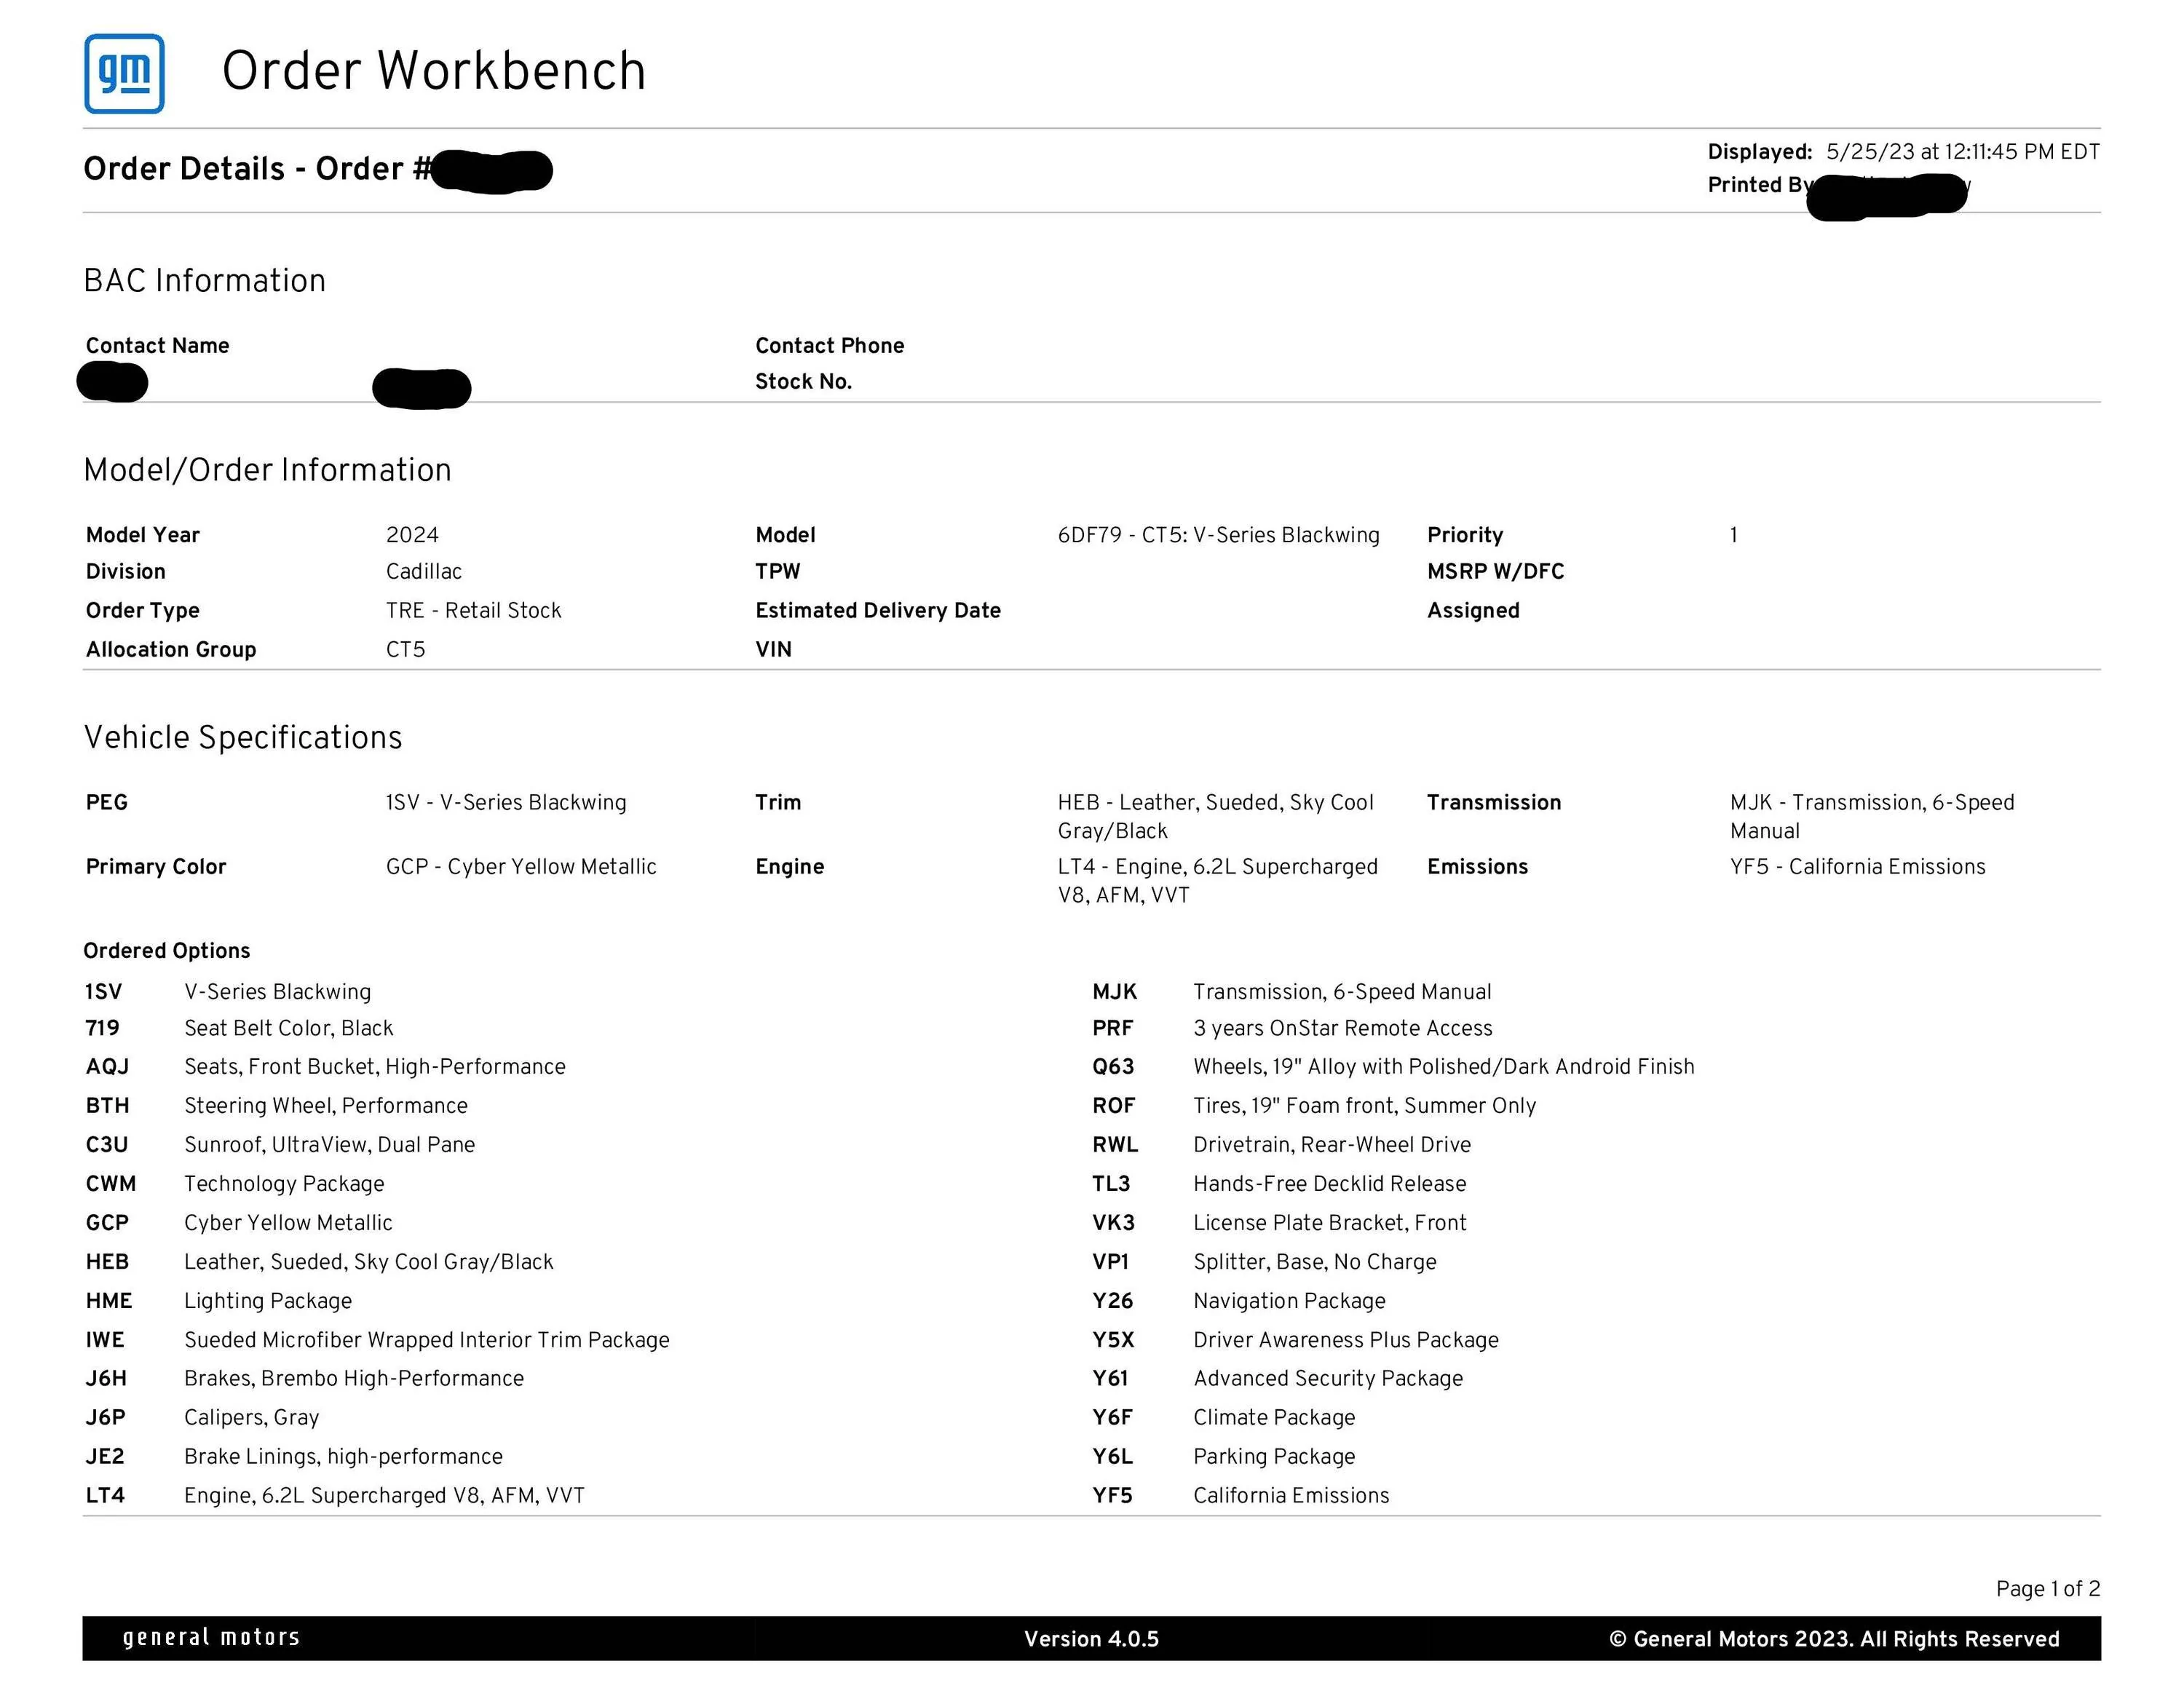Image resolution: width=2184 pixels, height=1688 pixels.
Task: Click the Page 1 of 2 indicator
Action: pos(2048,1589)
